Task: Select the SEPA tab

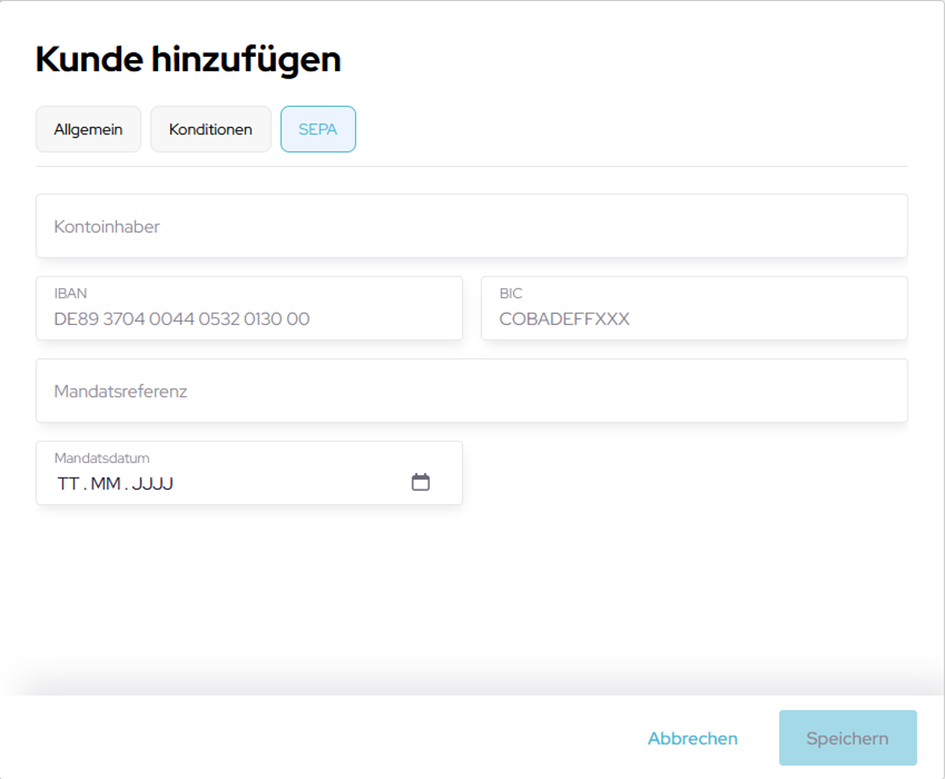Action: click(x=318, y=130)
